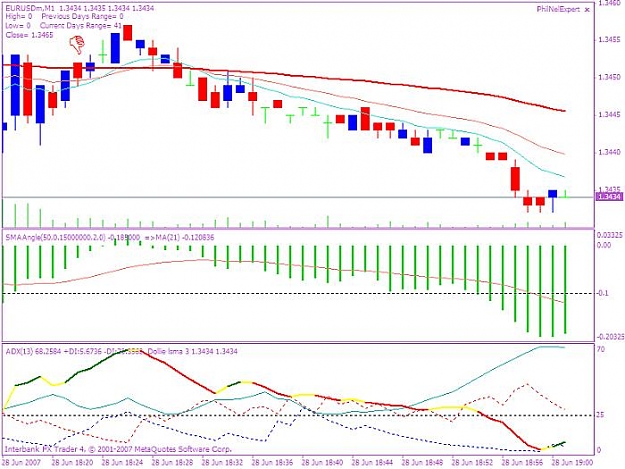Click the '28 Jun 18:32' time axis label
This screenshot has height=469, width=625.
point(222,463)
